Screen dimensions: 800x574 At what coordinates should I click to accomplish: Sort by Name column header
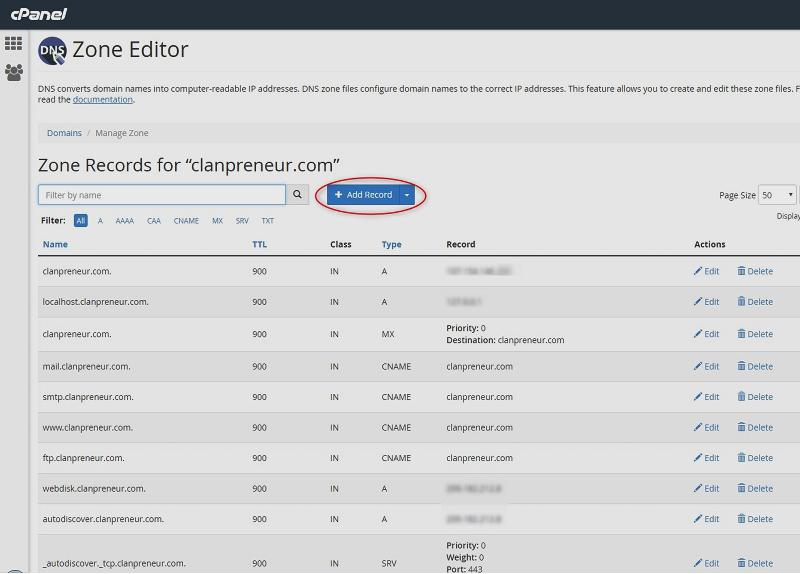[55, 244]
